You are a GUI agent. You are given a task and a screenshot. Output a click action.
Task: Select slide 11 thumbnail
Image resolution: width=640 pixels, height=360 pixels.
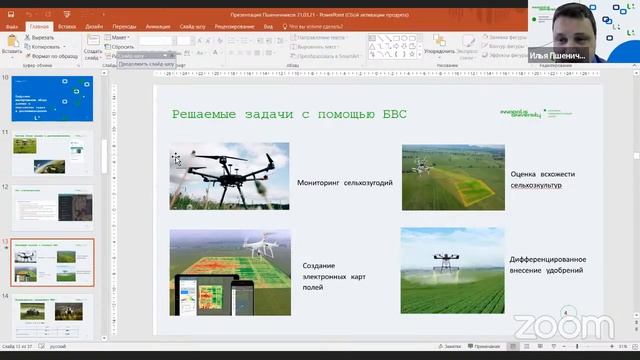pos(52,153)
